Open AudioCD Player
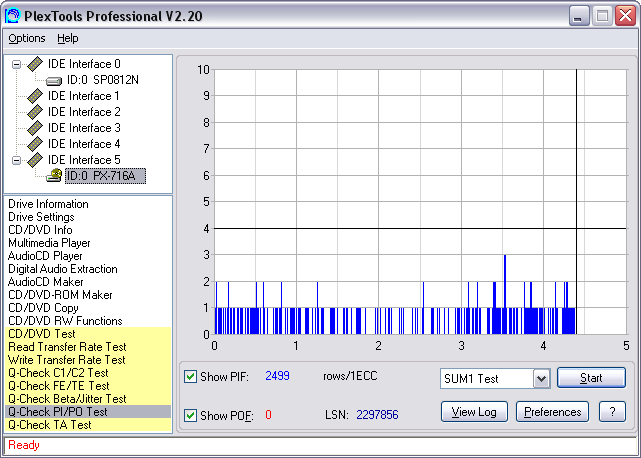641x458 pixels. pyautogui.click(x=45, y=256)
